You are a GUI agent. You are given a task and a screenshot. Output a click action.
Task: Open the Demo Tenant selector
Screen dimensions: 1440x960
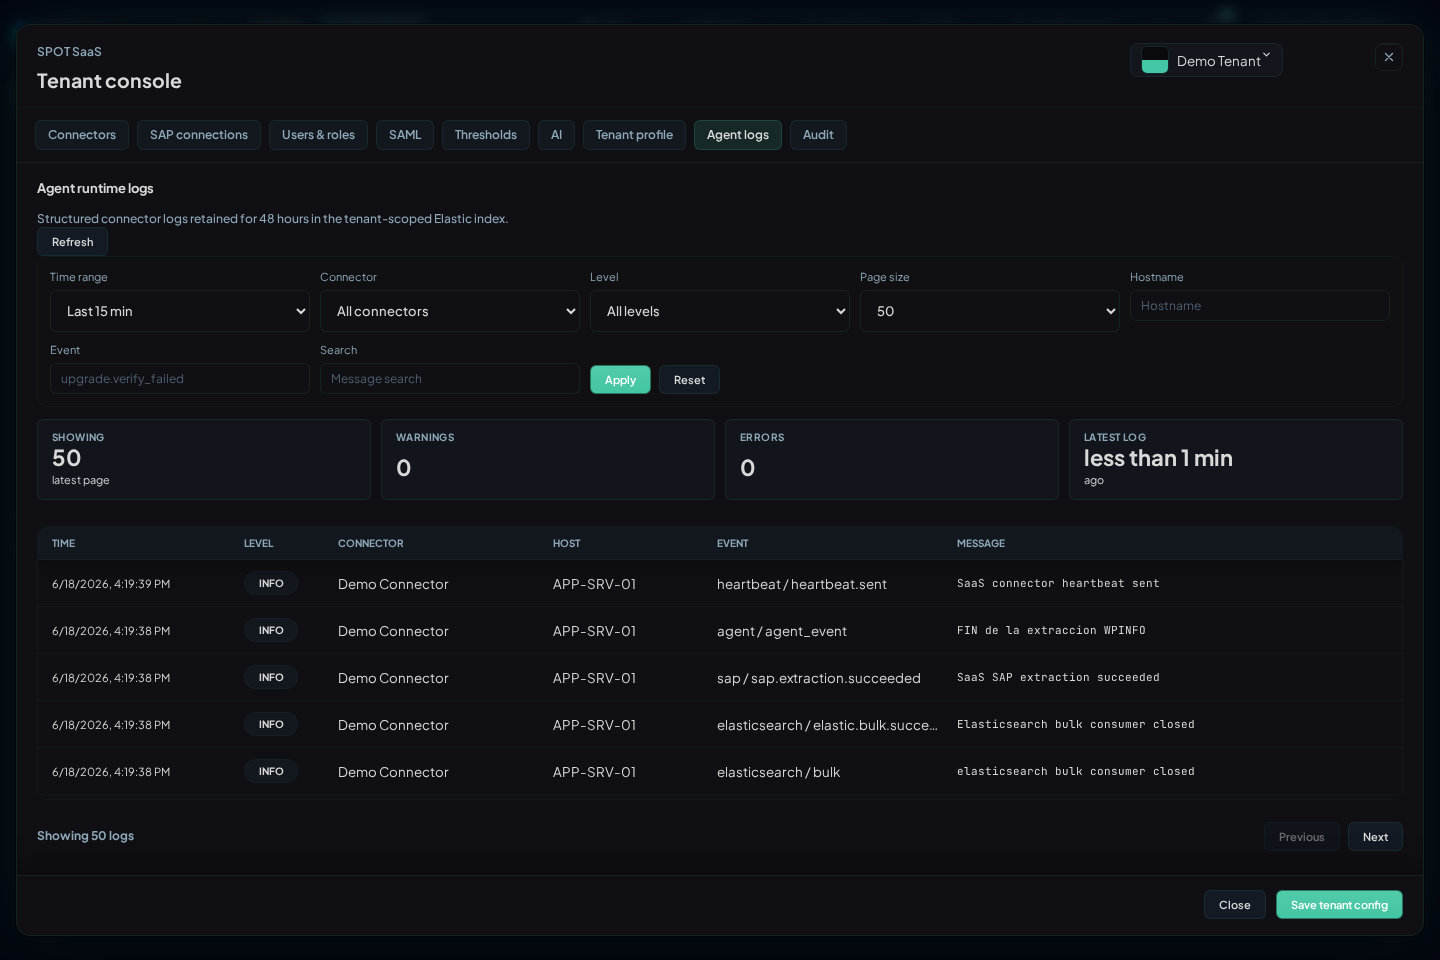click(1206, 60)
